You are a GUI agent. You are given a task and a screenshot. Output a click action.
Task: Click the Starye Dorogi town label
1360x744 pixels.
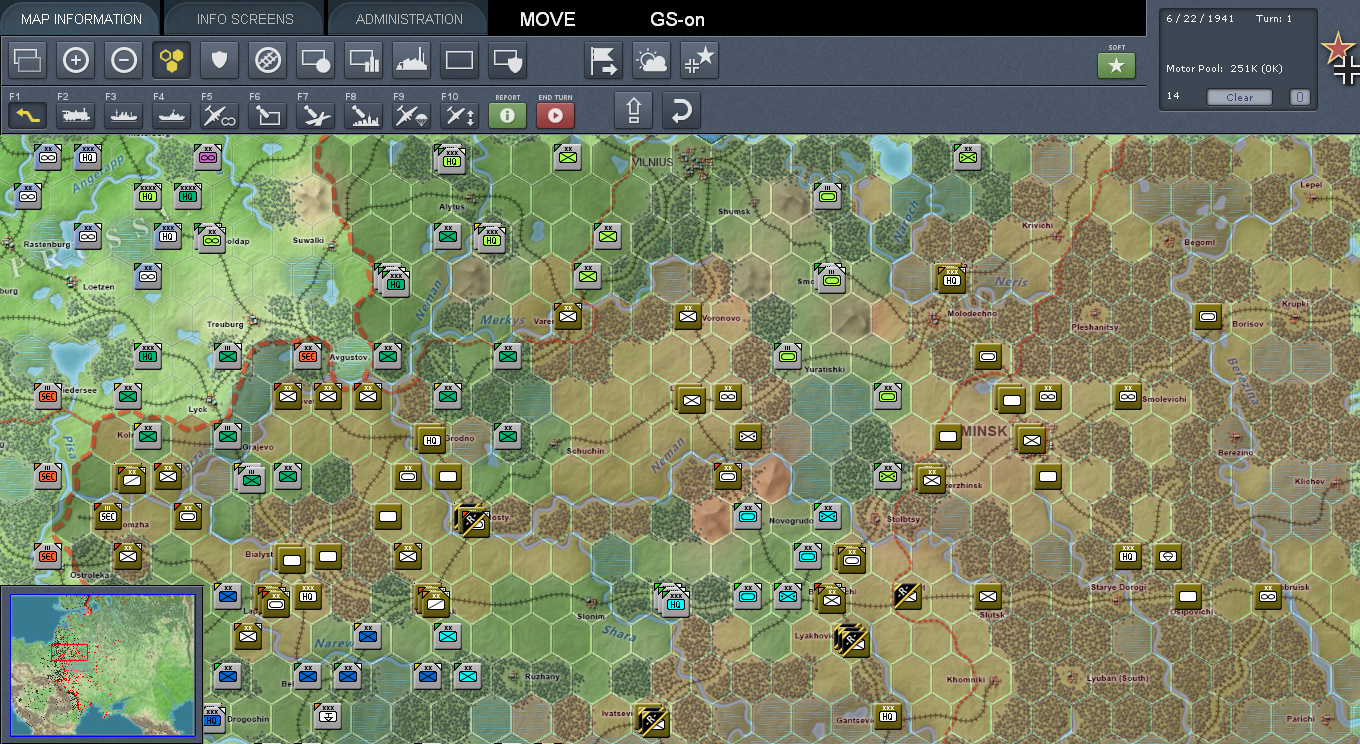coord(1118,587)
